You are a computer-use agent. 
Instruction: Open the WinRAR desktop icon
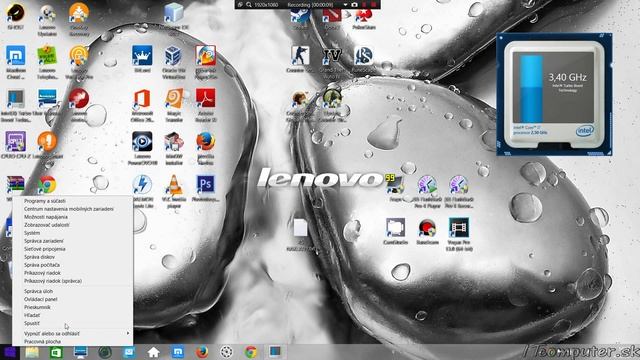click(x=16, y=185)
